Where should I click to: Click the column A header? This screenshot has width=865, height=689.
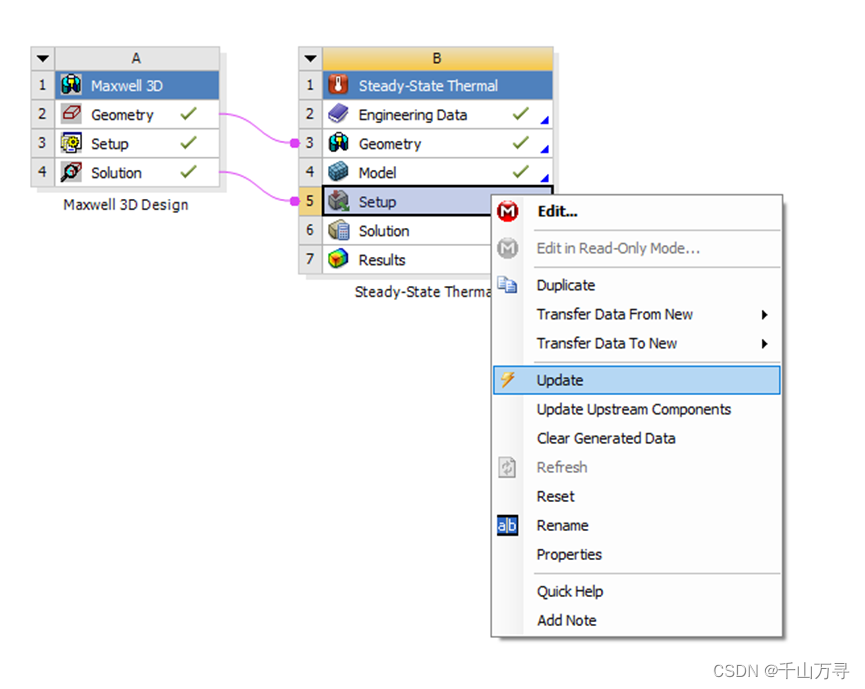137,58
